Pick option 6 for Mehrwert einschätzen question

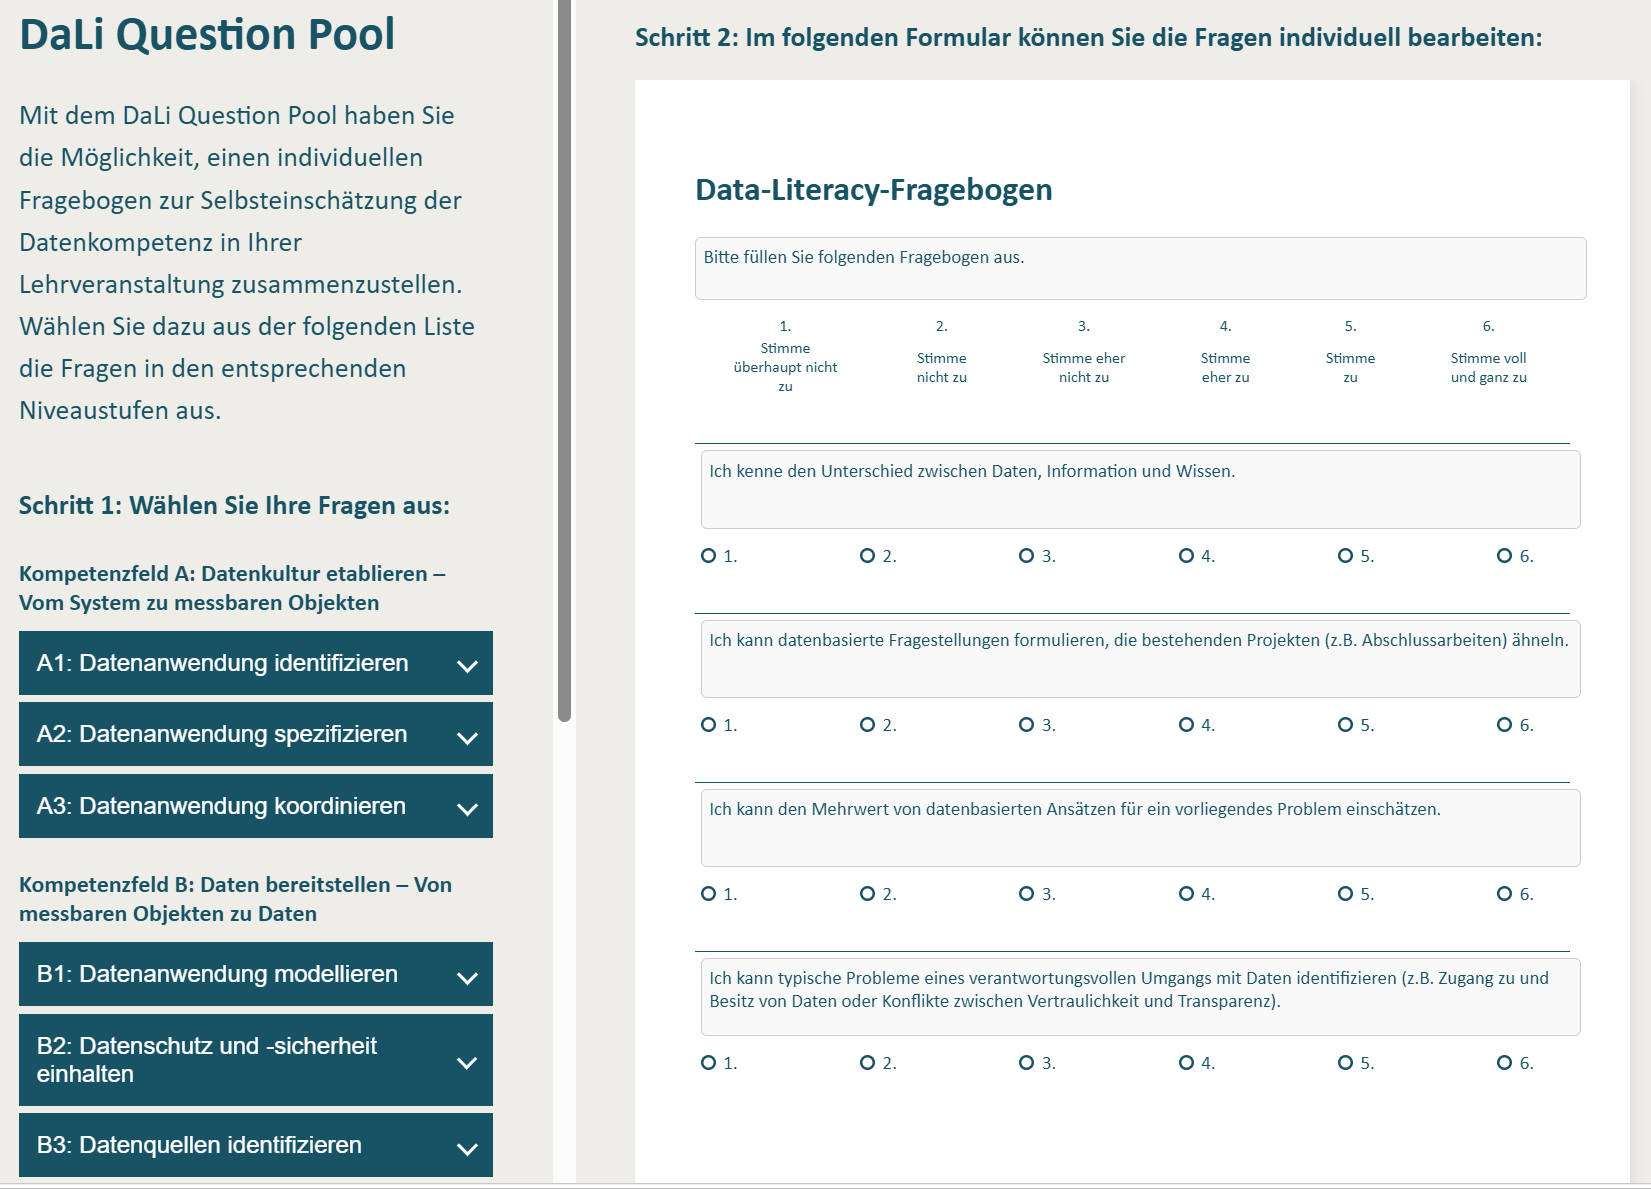[x=1505, y=894]
